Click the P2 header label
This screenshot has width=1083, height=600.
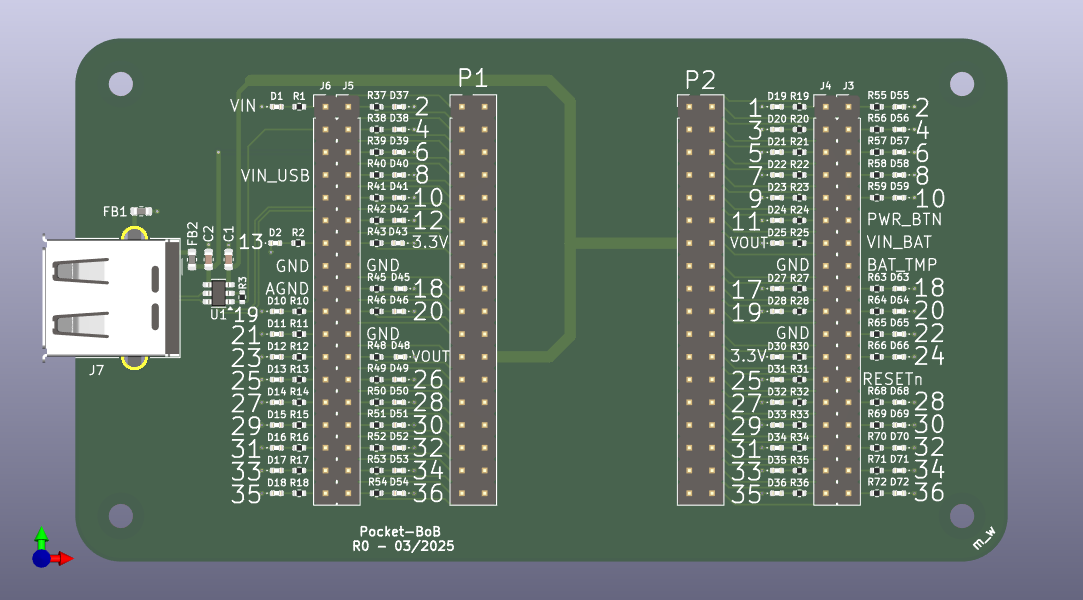[700, 80]
